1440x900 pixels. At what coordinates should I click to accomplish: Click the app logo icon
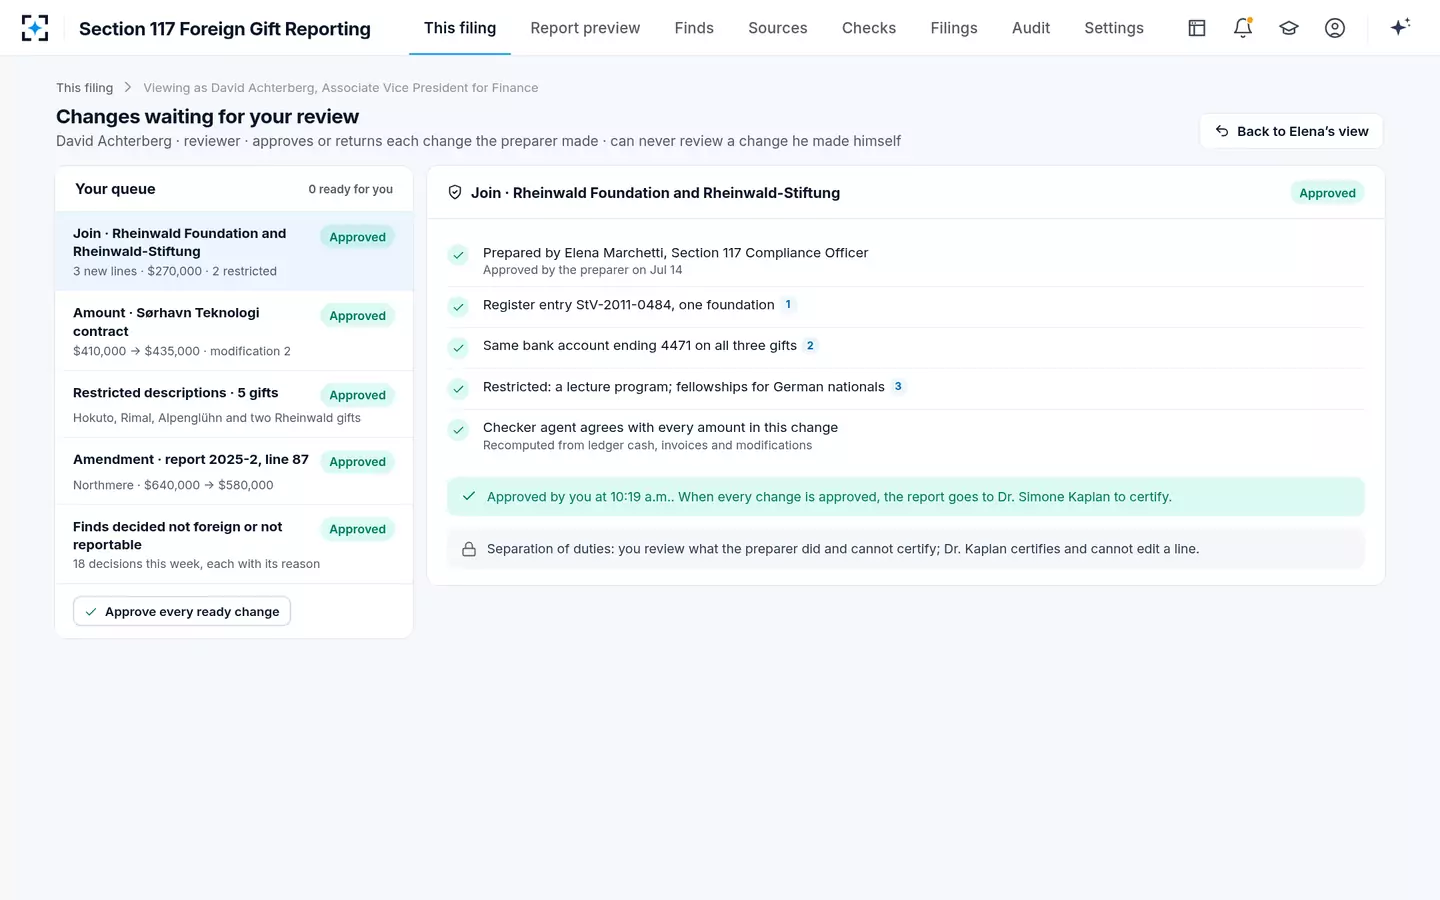pos(35,28)
